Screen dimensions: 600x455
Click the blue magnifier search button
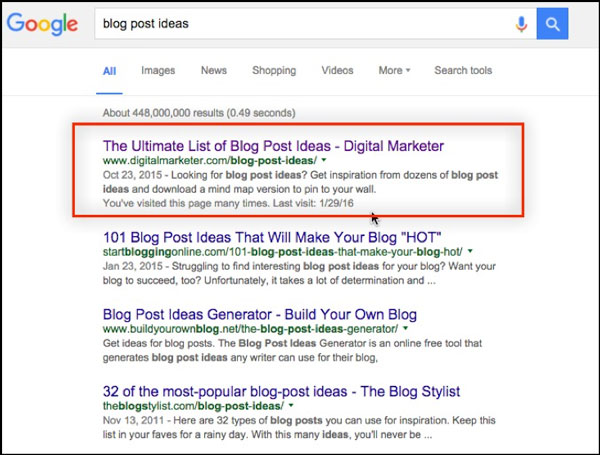552,24
